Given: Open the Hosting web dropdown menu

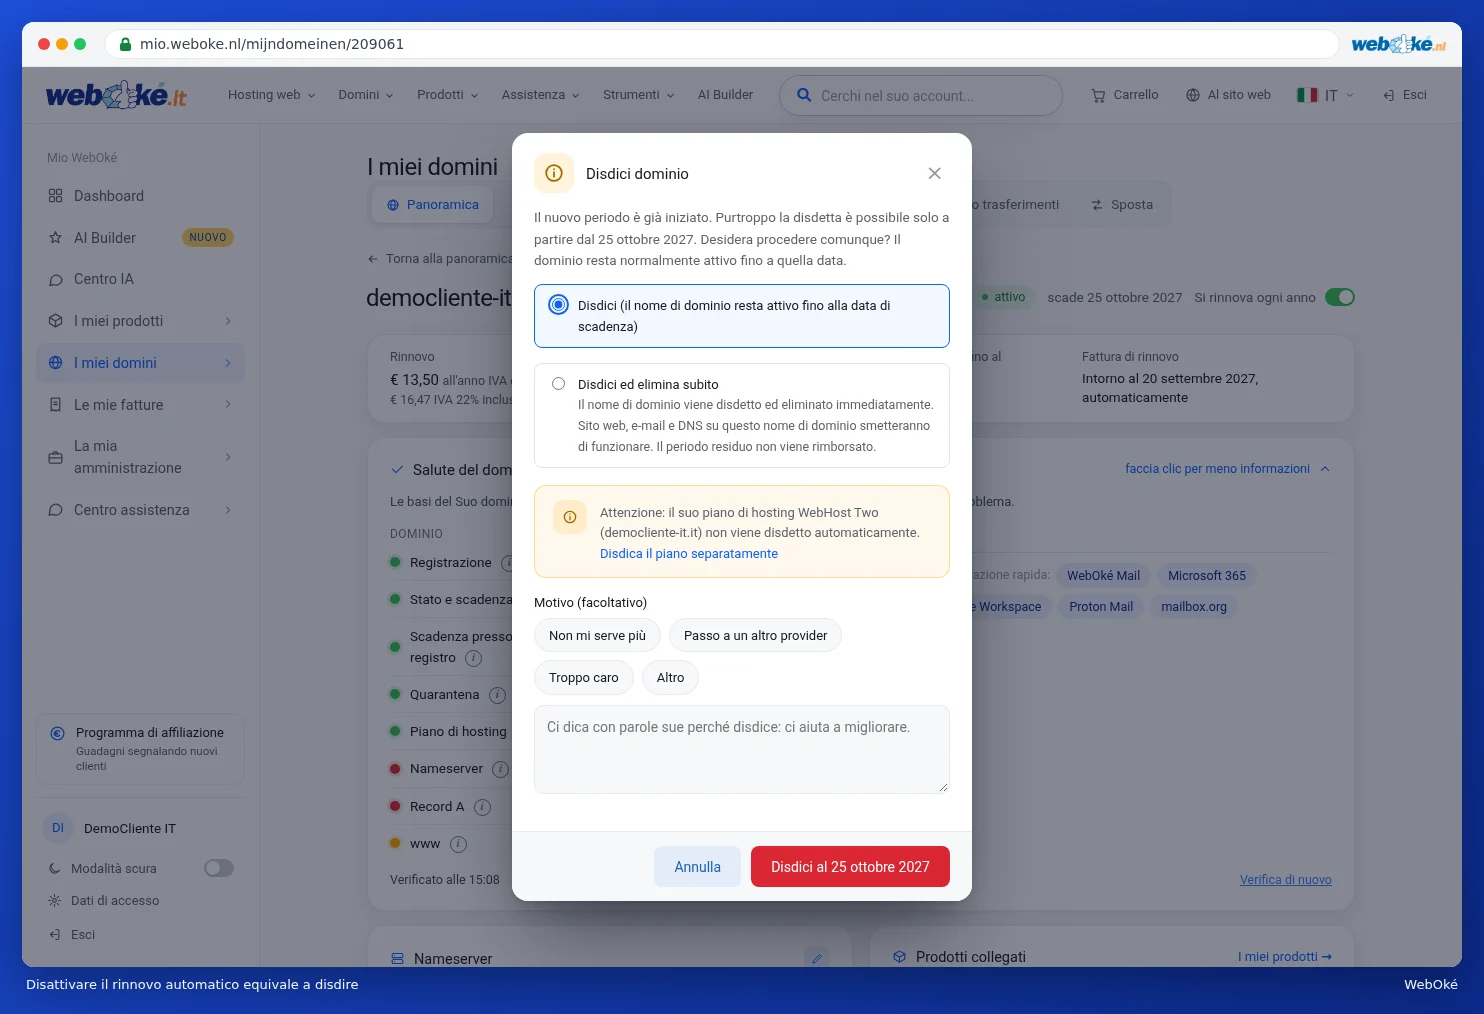Looking at the screenshot, I should click(x=271, y=95).
